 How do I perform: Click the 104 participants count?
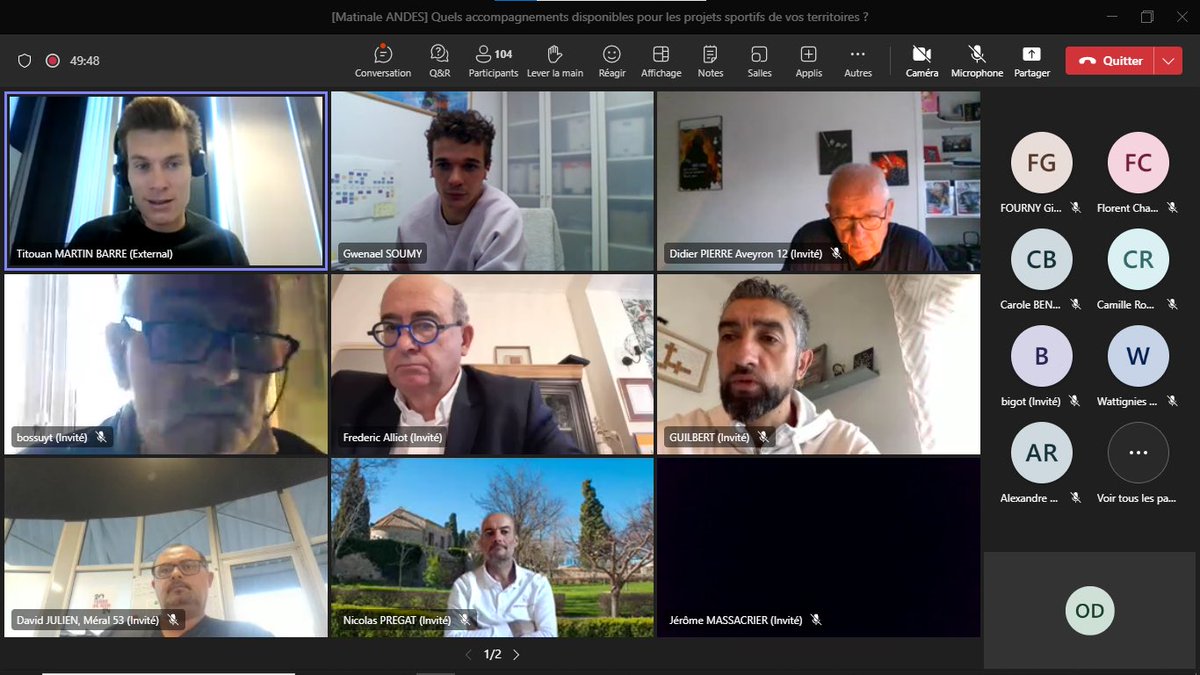coord(503,54)
